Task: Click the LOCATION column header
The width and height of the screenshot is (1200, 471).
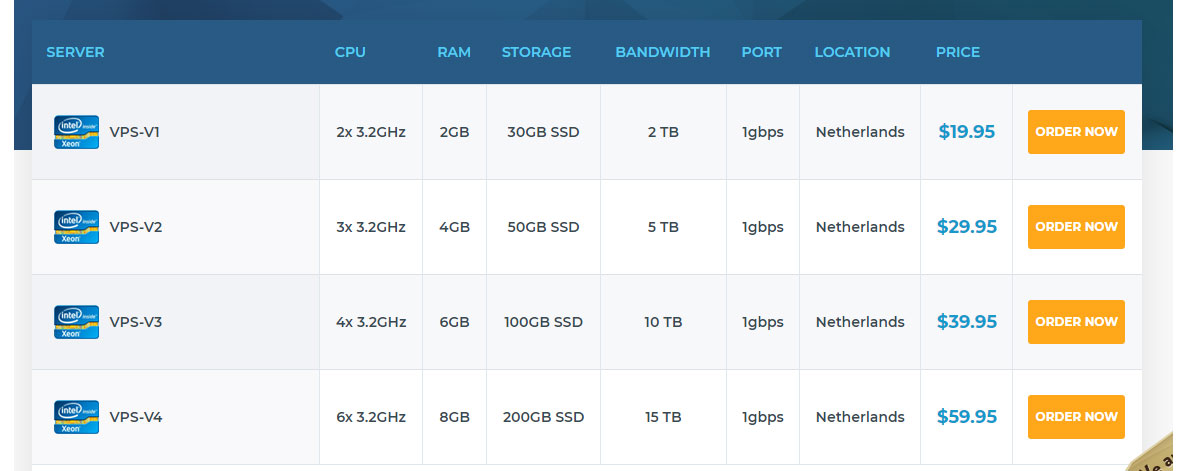Action: point(852,52)
